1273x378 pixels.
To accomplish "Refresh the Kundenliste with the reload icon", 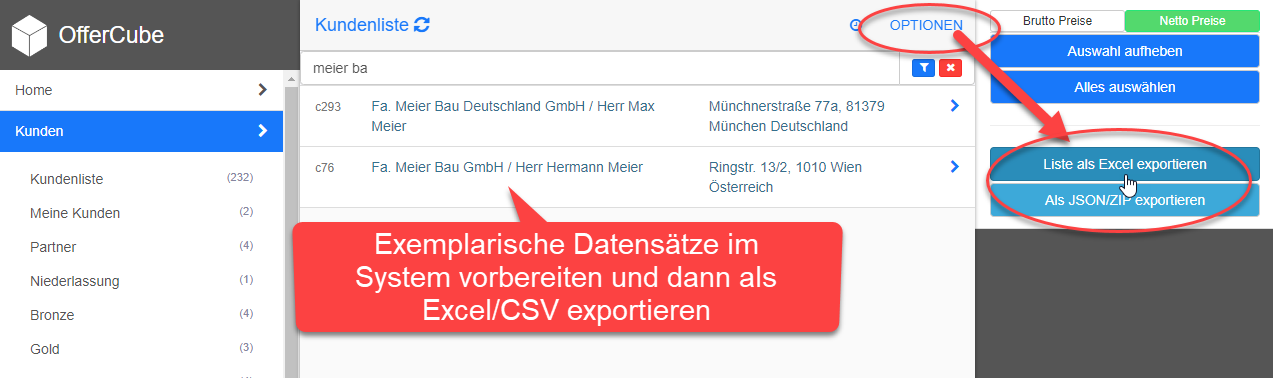I will click(x=422, y=25).
